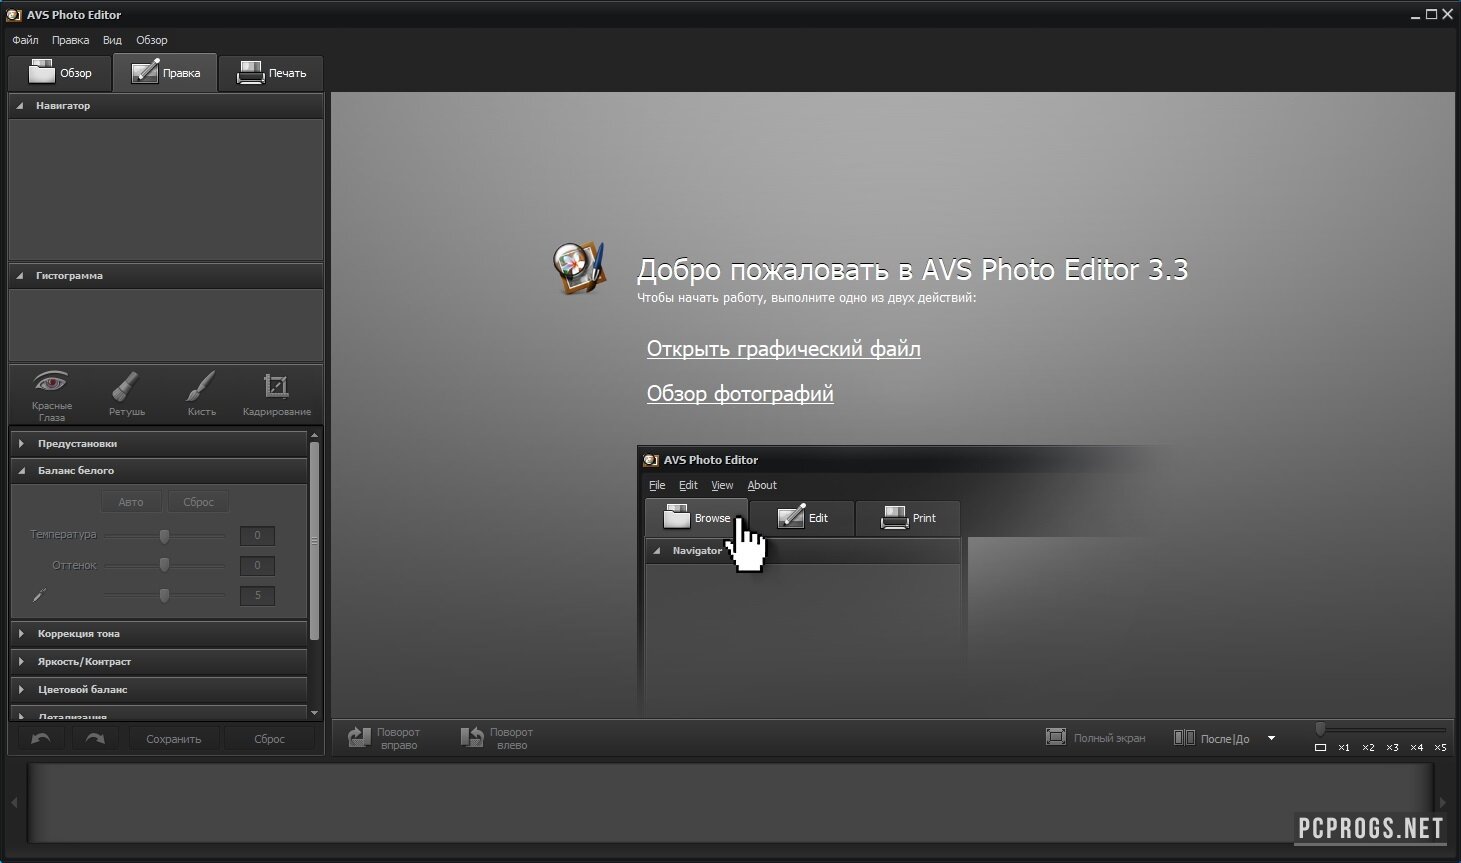Viewport: 1461px width, 863px height.
Task: Click the Rotate Right (Поворот вправо) icon
Action: click(359, 738)
